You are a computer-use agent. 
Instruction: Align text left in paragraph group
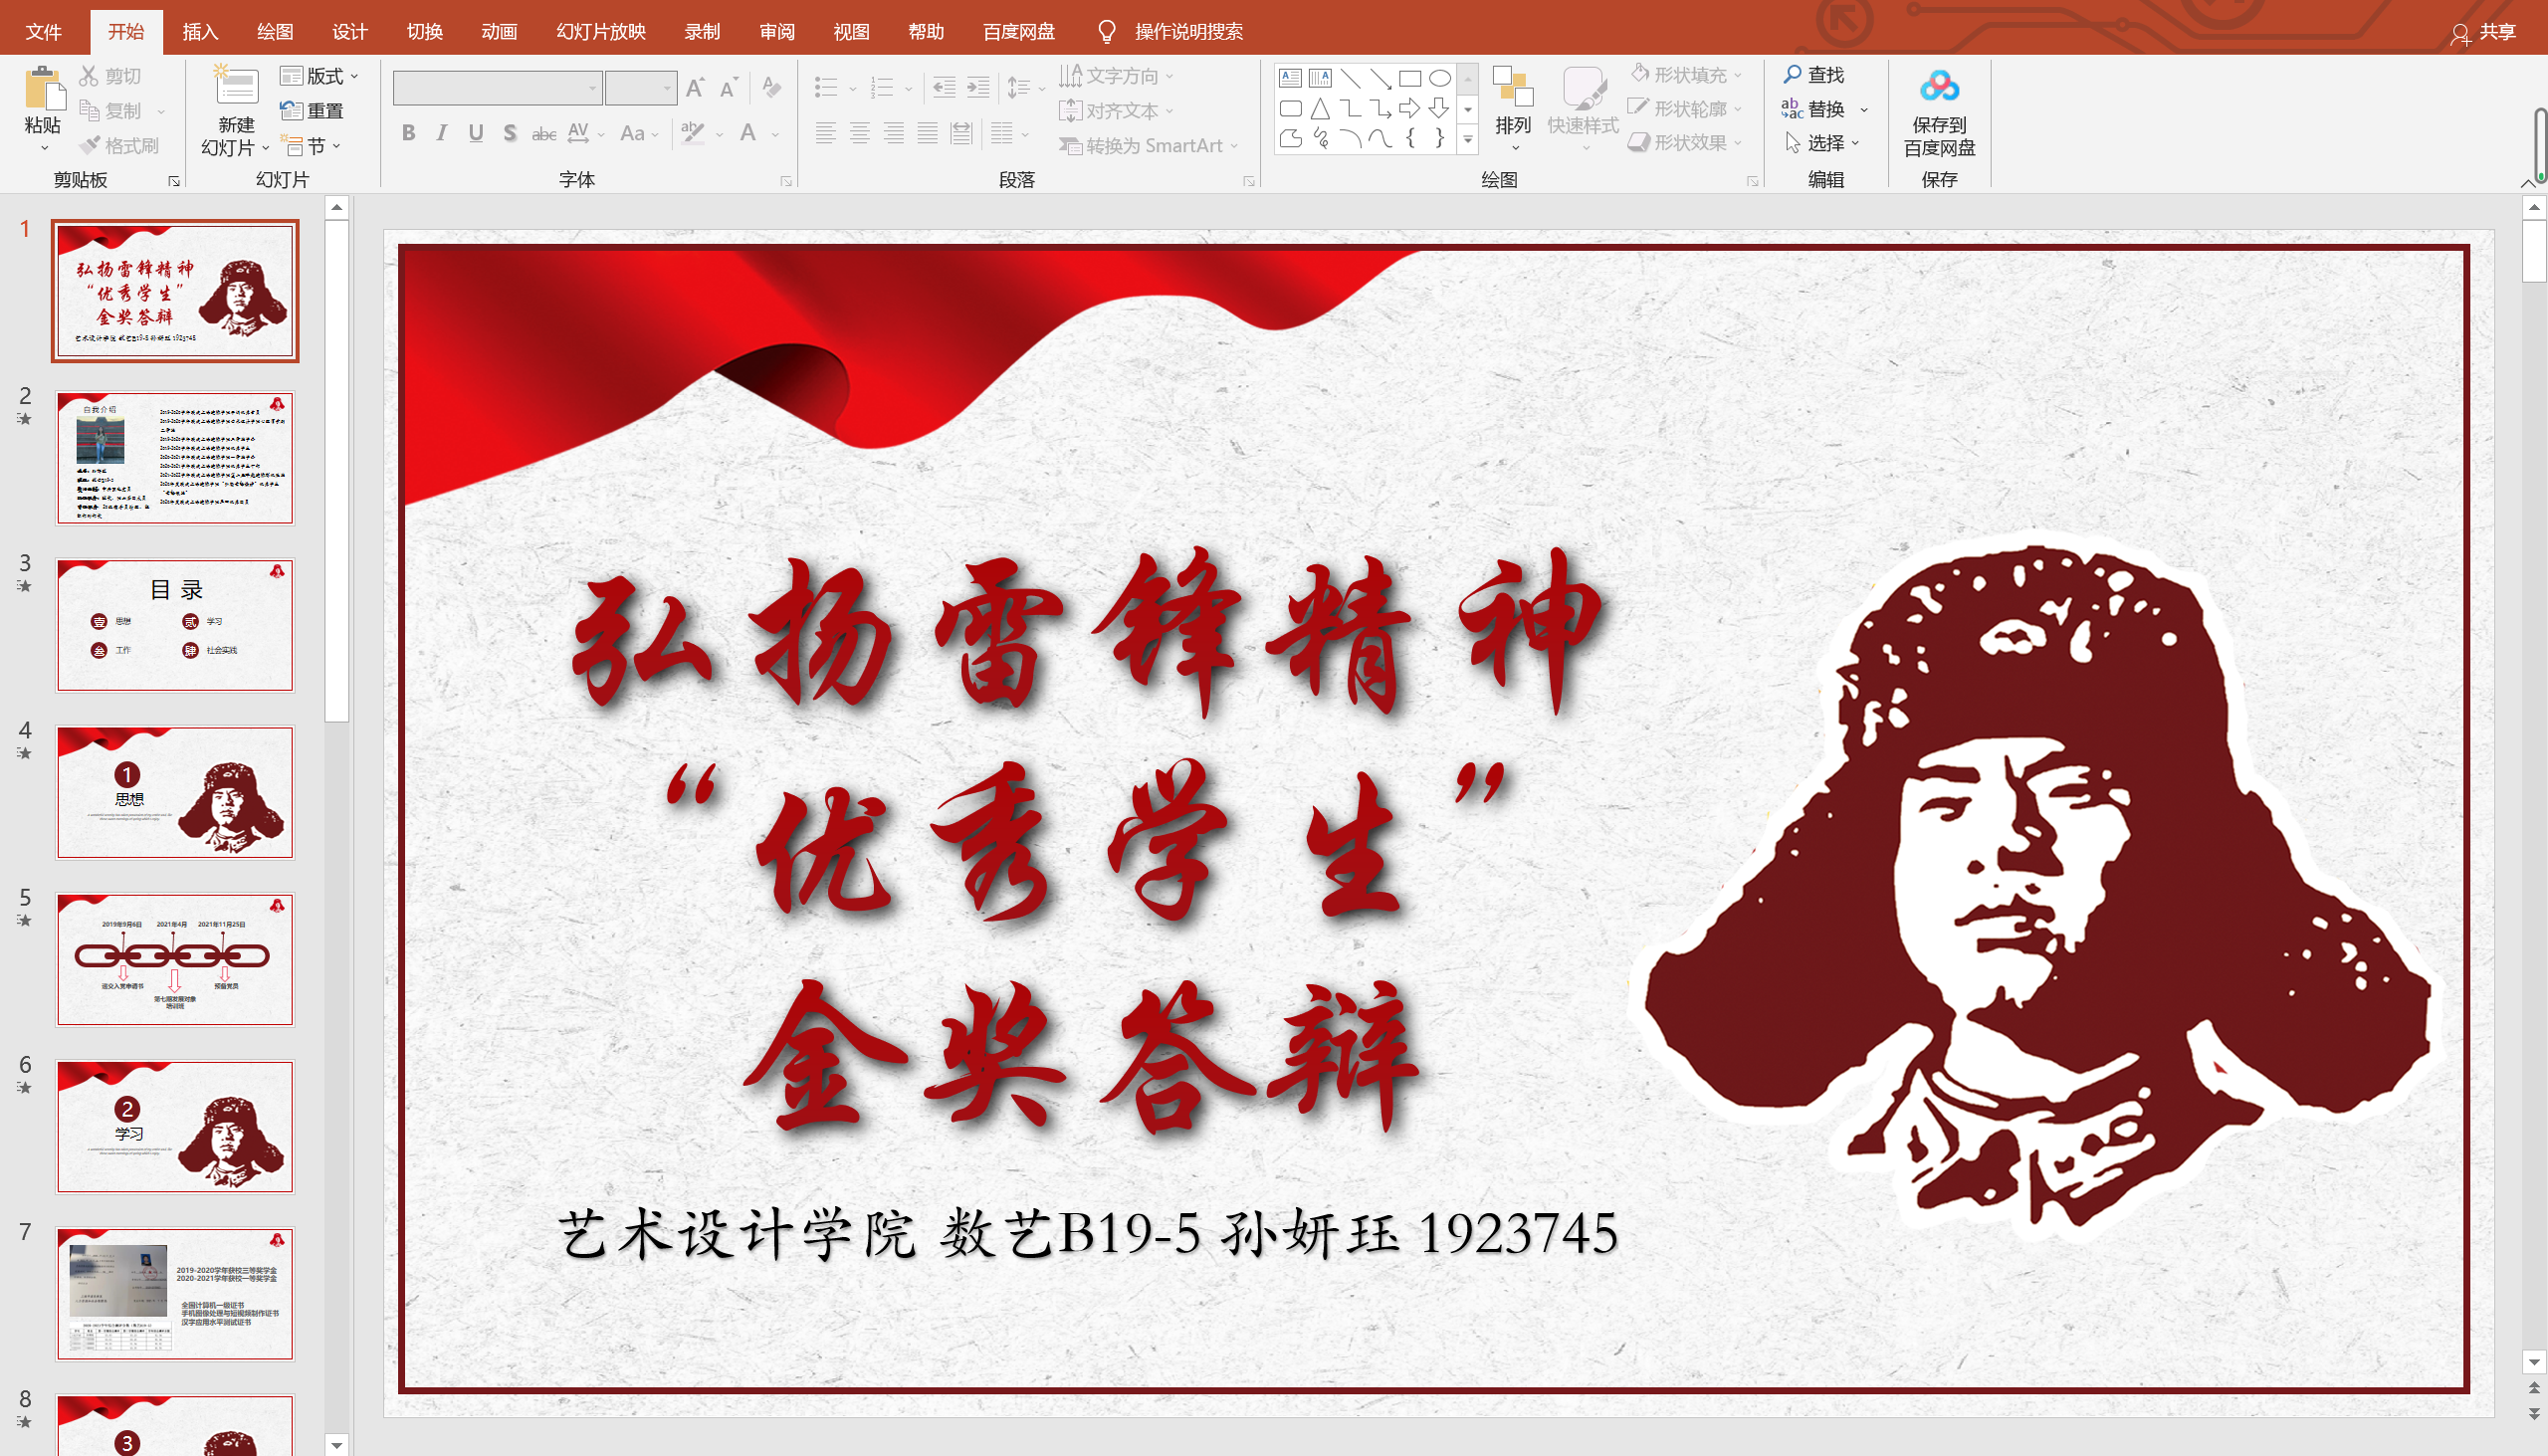[825, 133]
